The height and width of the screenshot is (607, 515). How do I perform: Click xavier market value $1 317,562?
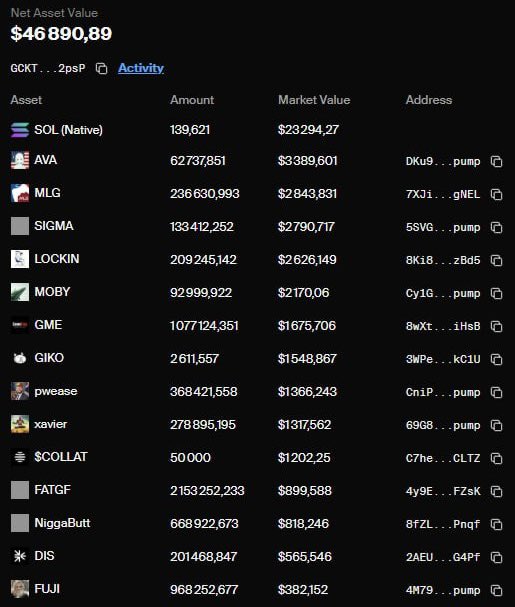click(304, 425)
